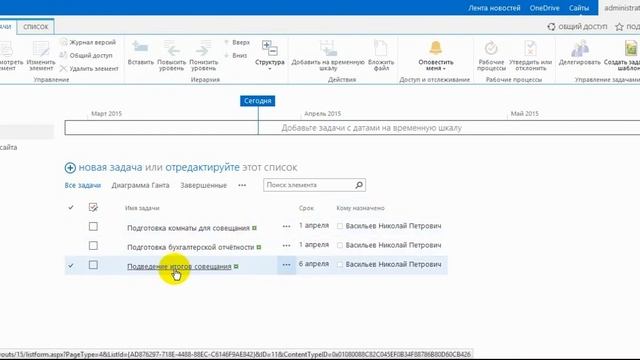This screenshot has height=360, width=640.
Task: Check complete box for Подведение итогов совещания
Action: (93, 265)
